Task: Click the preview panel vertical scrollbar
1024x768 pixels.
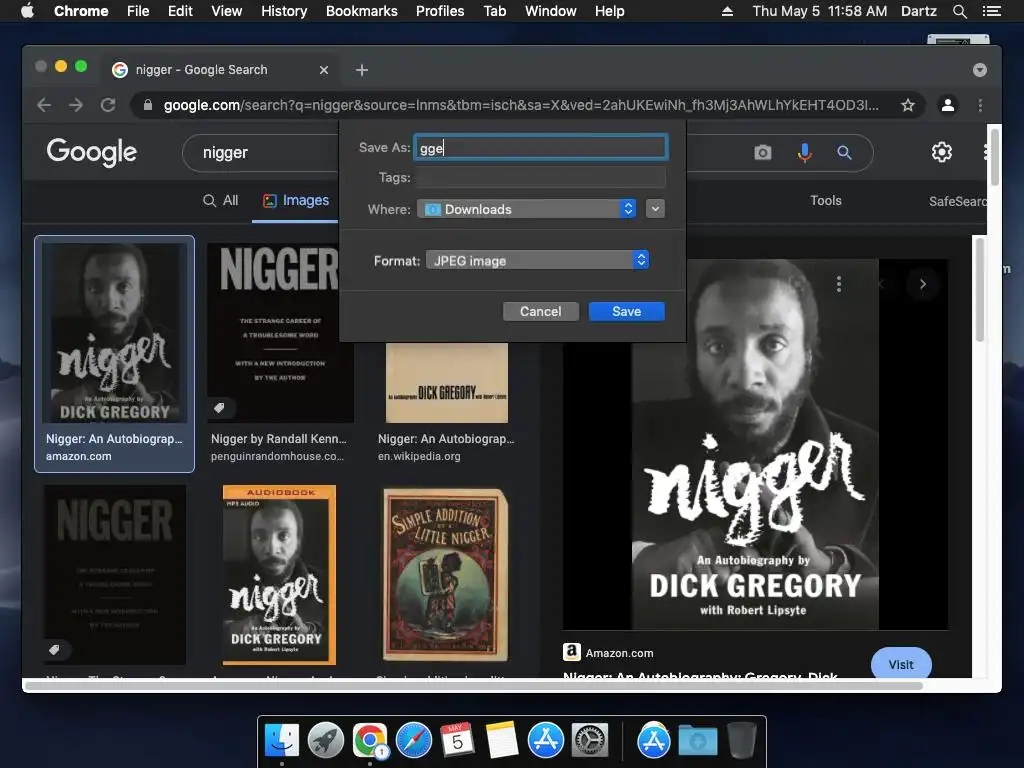Action: click(980, 289)
